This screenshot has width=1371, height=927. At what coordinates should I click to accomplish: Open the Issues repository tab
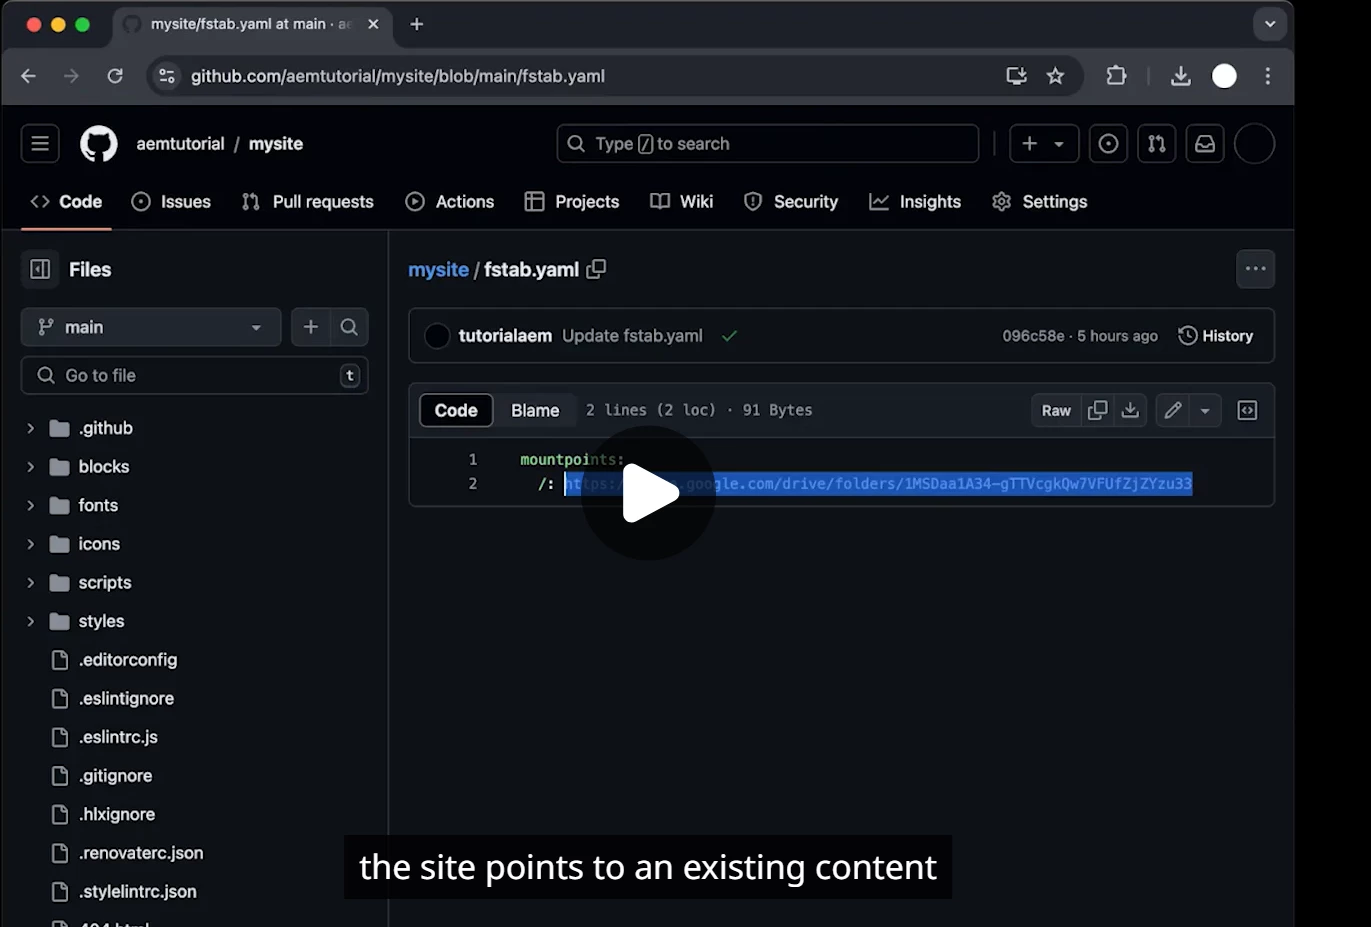coord(171,202)
